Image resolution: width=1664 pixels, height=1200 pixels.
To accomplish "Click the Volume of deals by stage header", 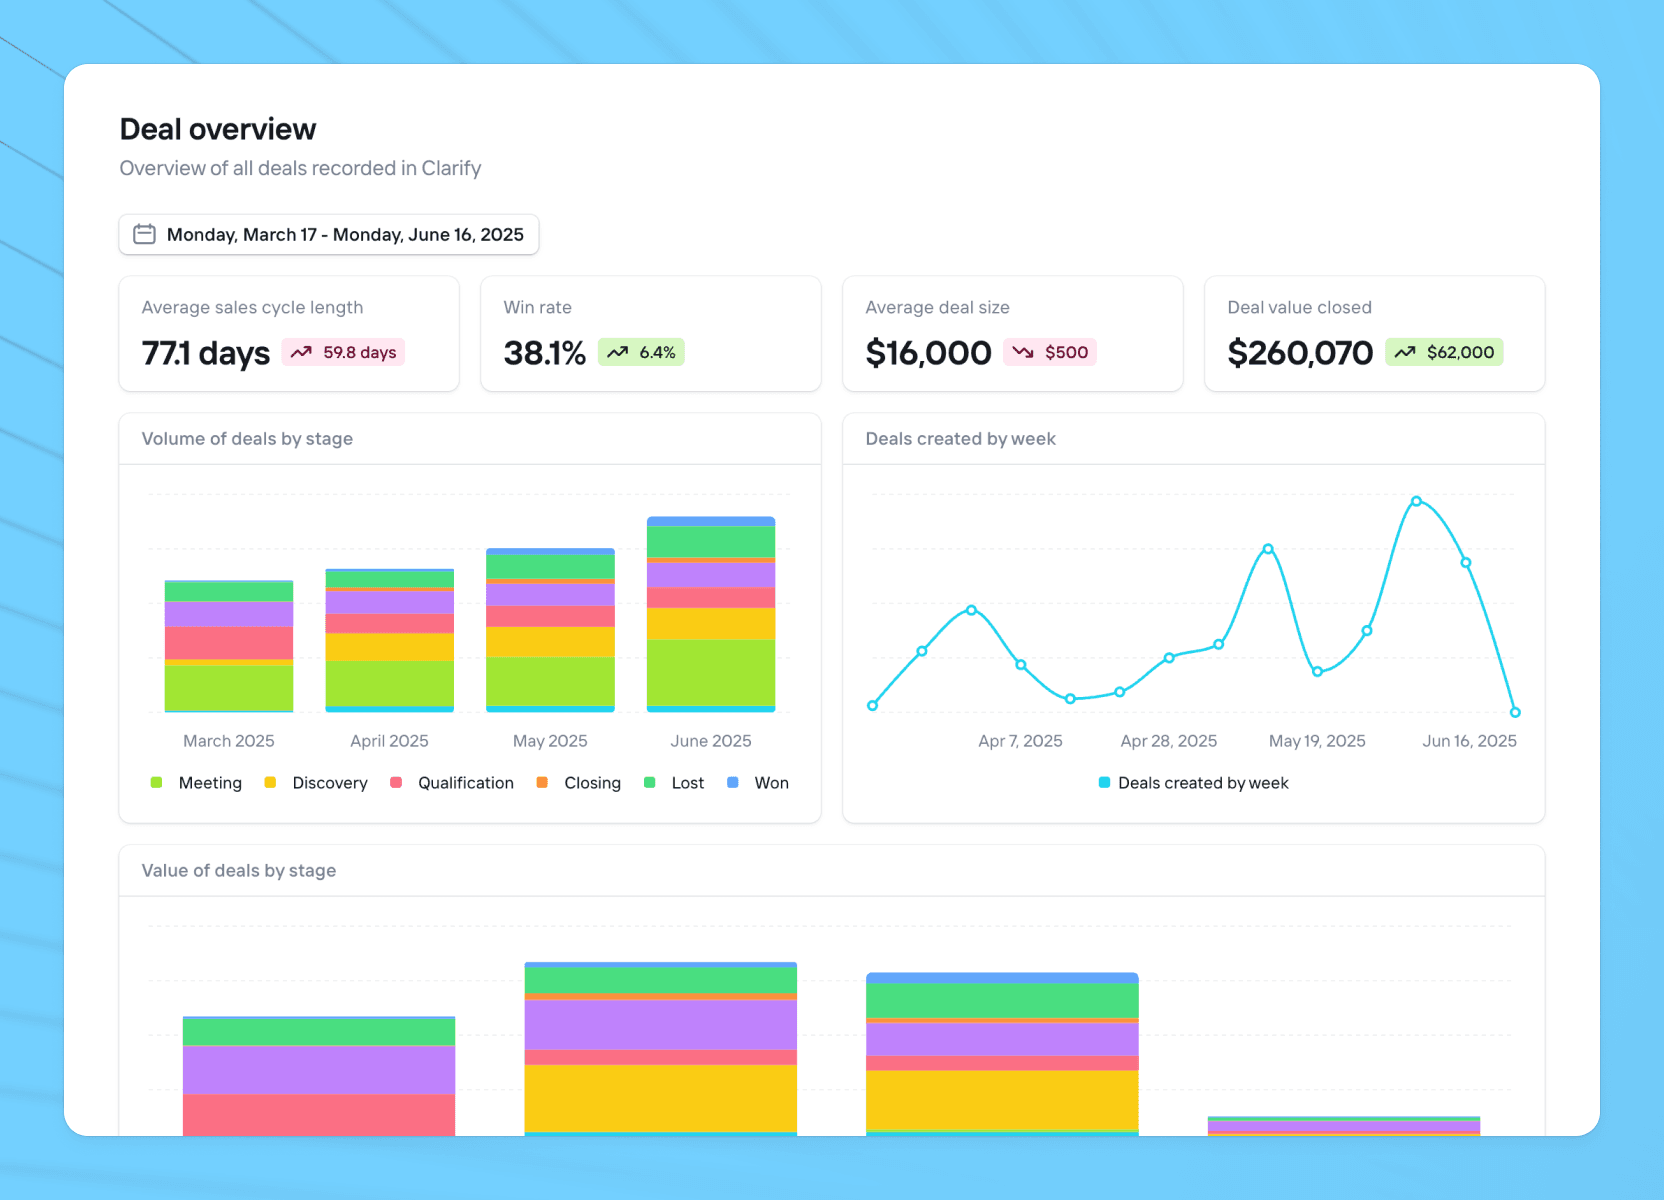I will (247, 439).
